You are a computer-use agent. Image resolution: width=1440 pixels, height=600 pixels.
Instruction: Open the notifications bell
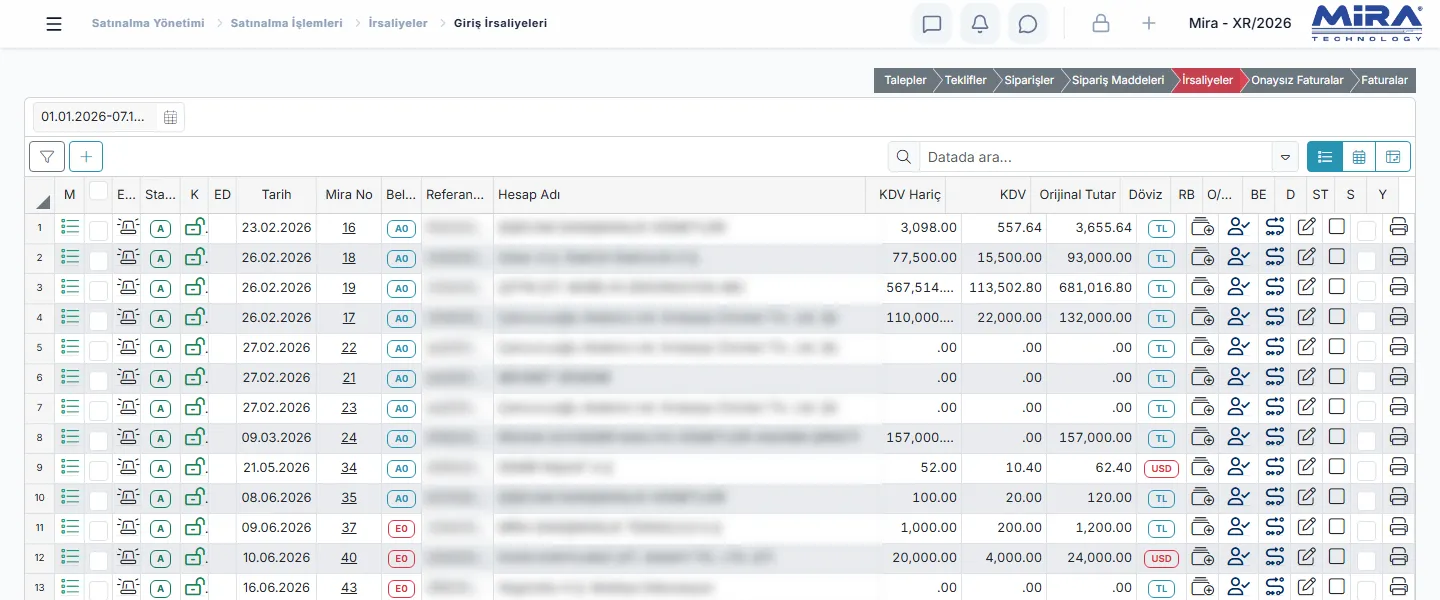[980, 24]
